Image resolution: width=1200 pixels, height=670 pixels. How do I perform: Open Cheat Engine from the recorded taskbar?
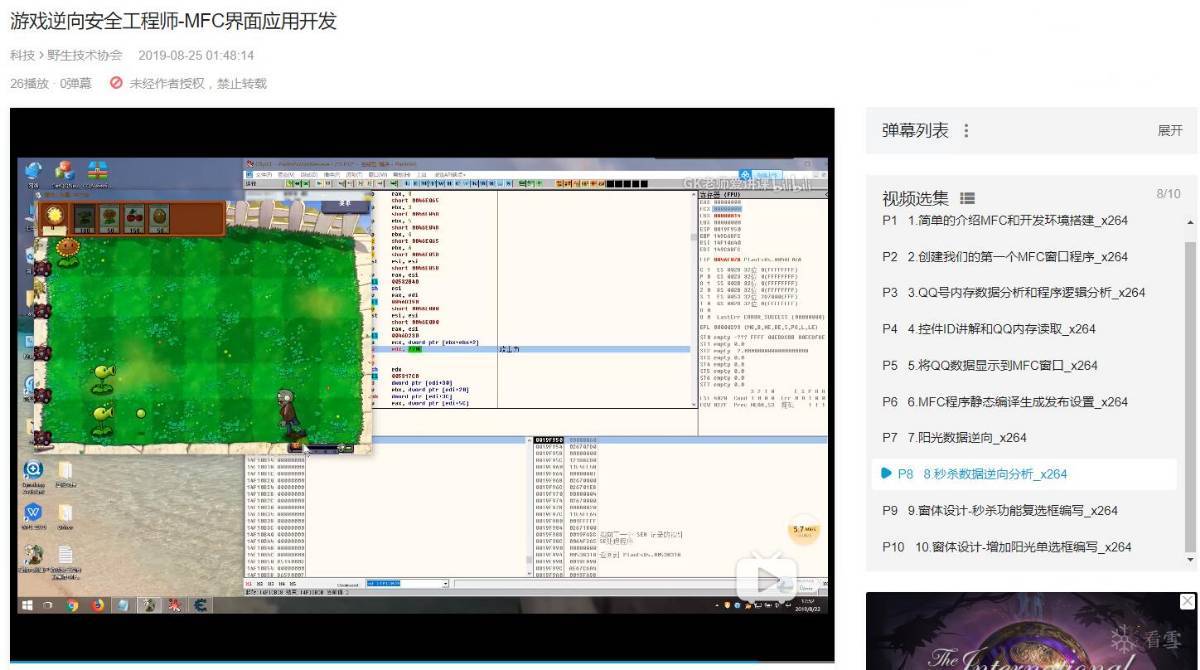(x=200, y=605)
